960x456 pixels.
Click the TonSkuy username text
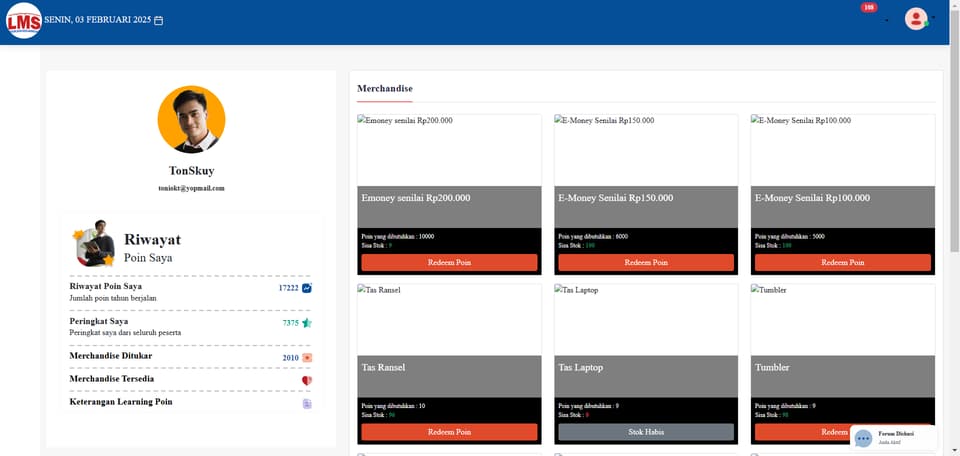coord(192,171)
